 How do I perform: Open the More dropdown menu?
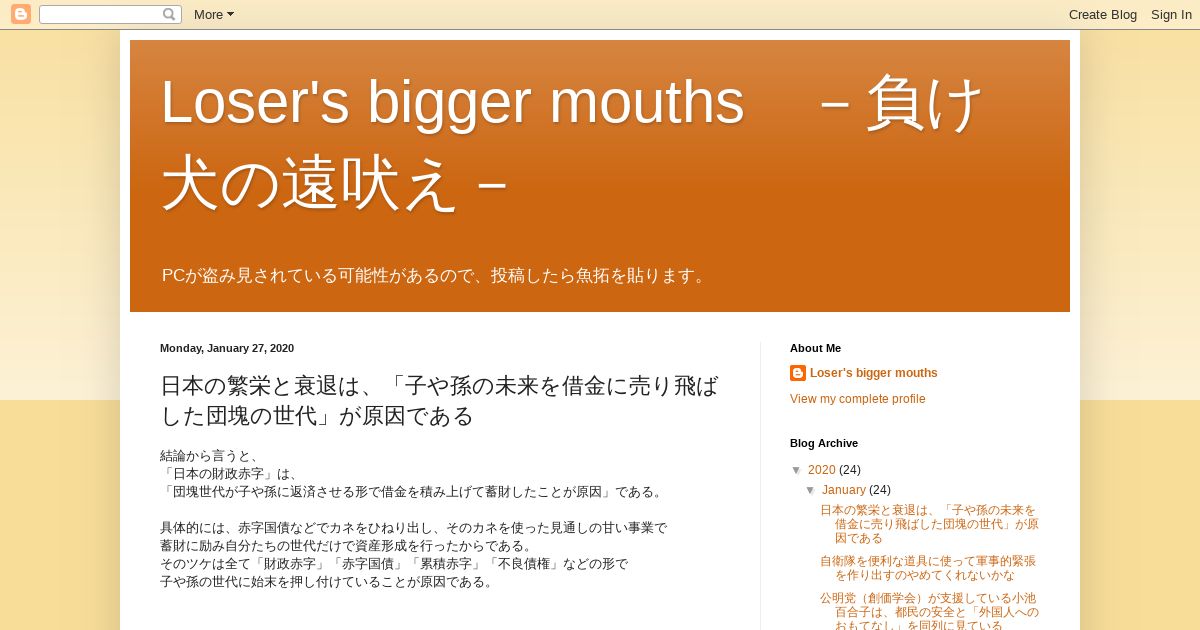pos(214,14)
